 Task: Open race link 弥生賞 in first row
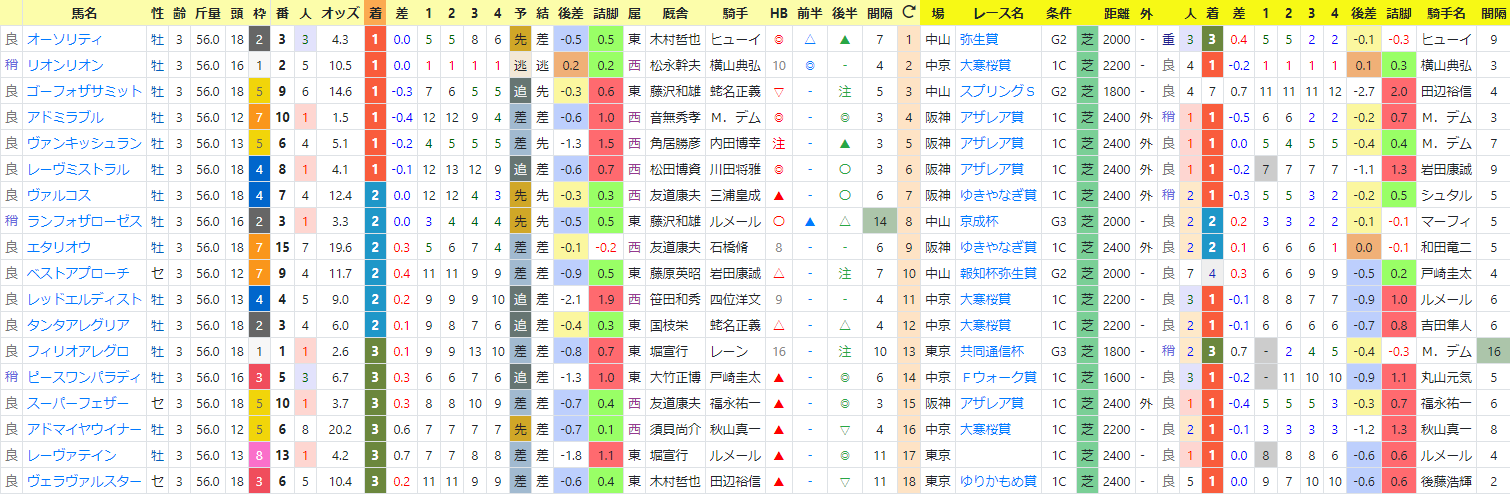coord(979,39)
